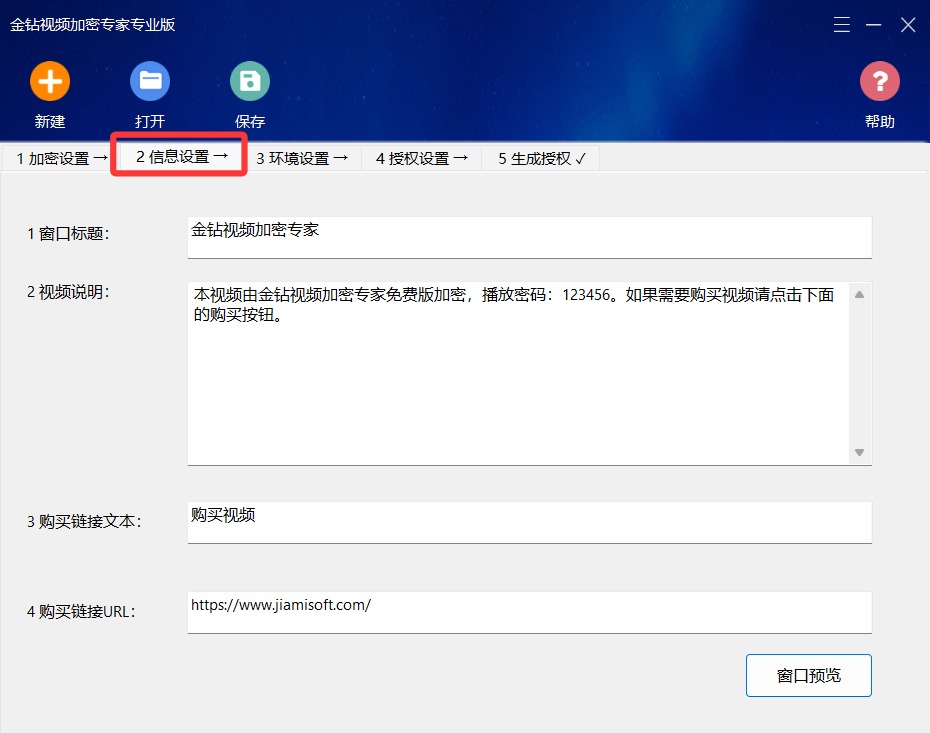Click the description scrollbar down arrow

point(859,452)
